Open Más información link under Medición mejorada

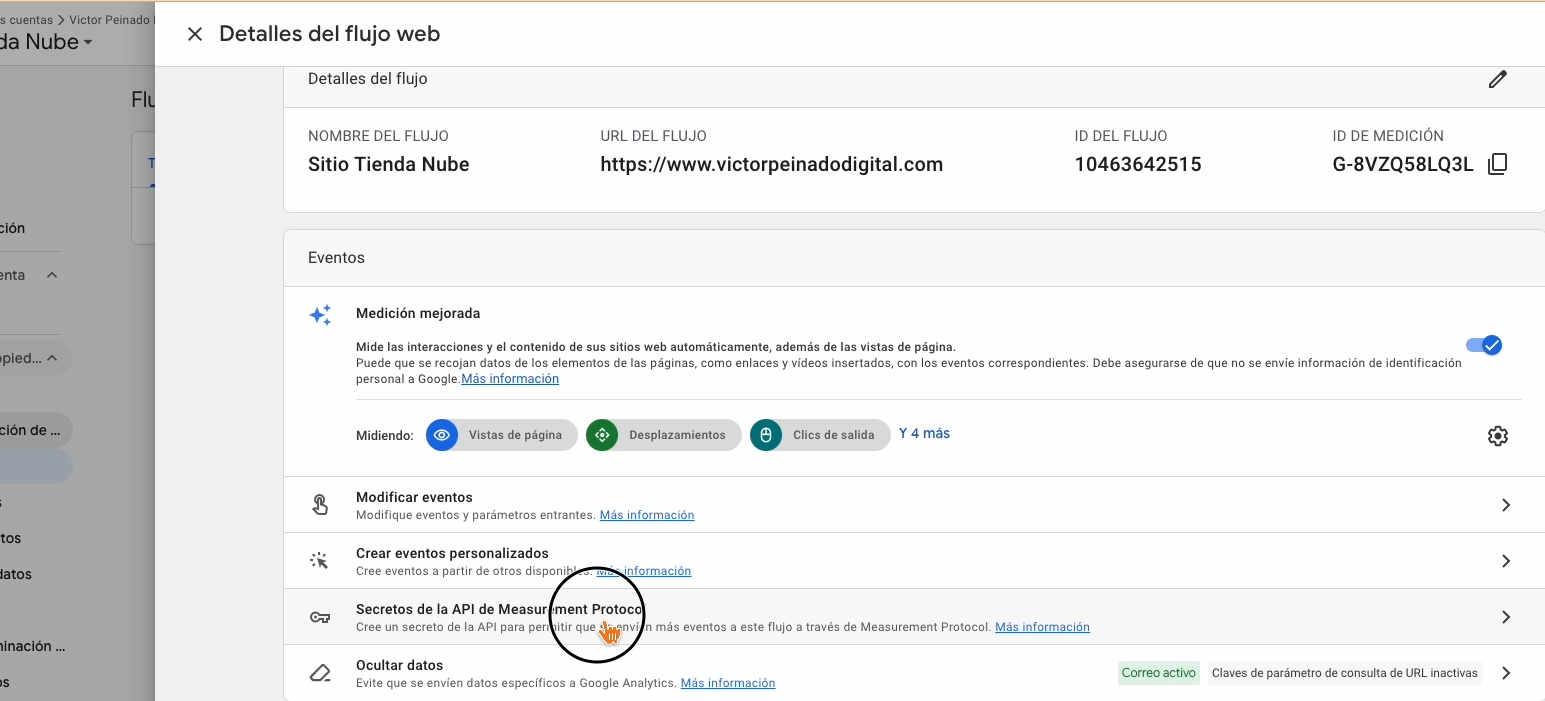point(510,379)
